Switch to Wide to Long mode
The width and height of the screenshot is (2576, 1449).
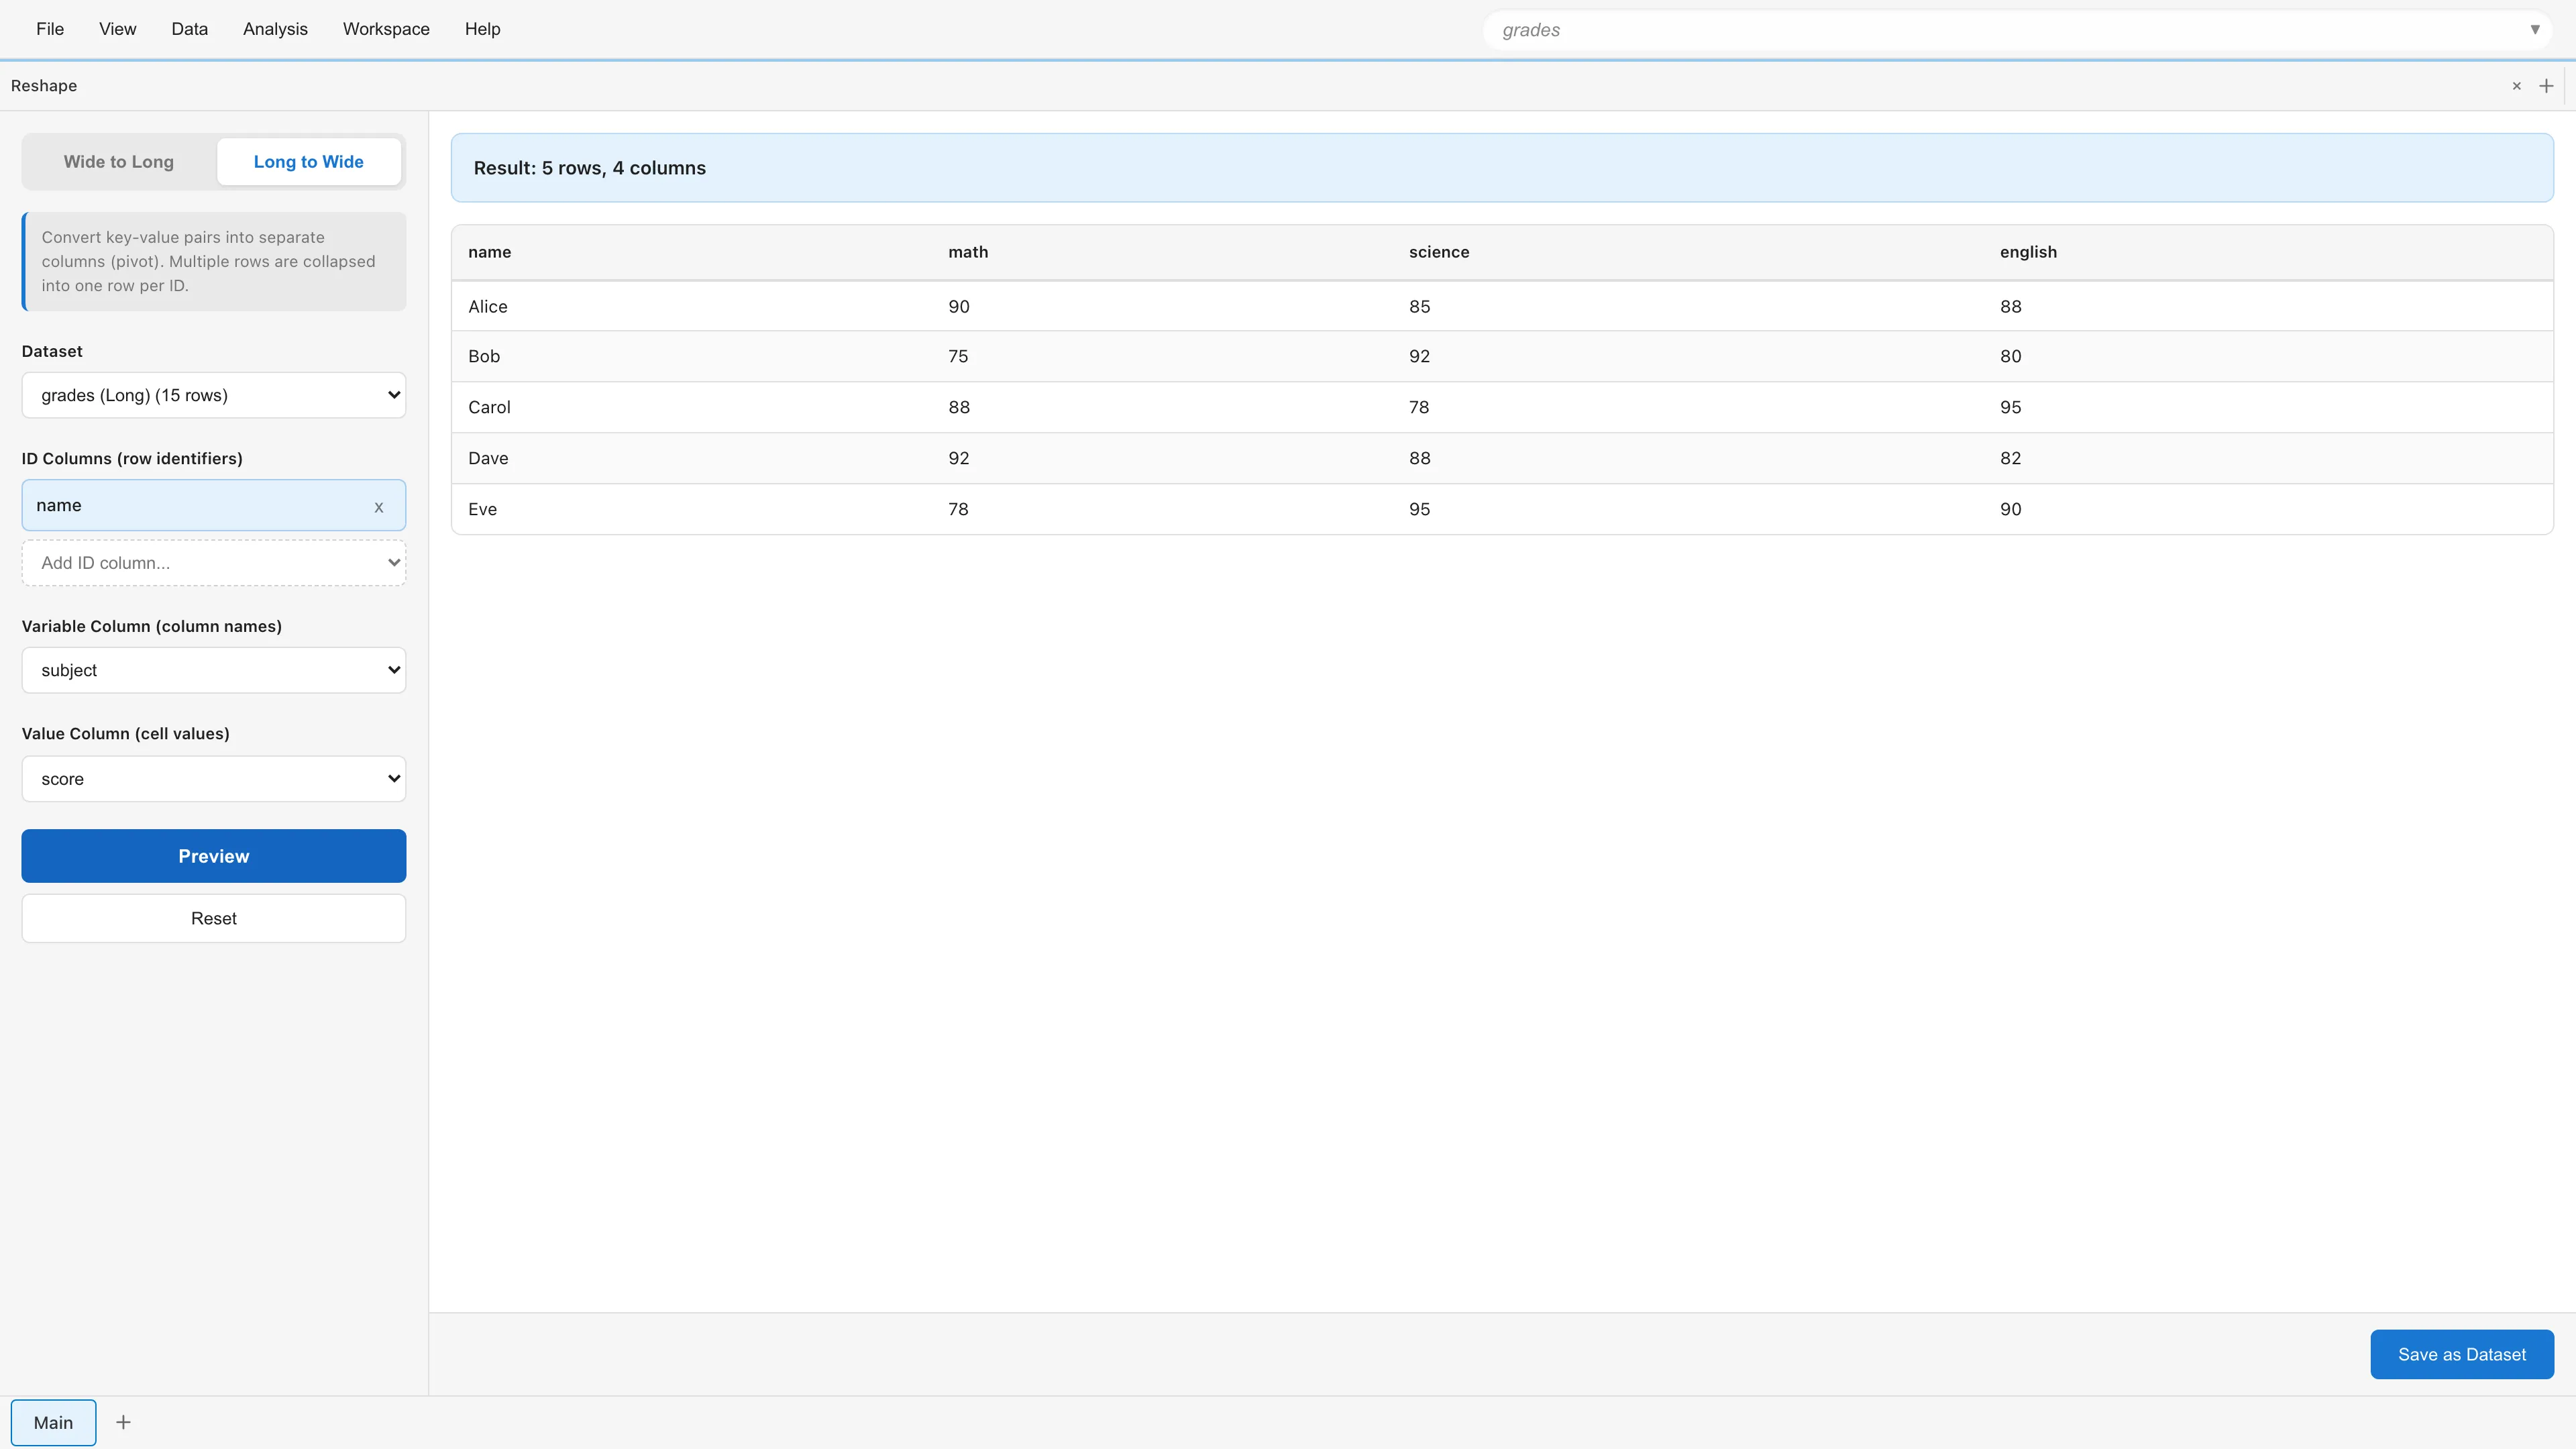pyautogui.click(x=119, y=162)
